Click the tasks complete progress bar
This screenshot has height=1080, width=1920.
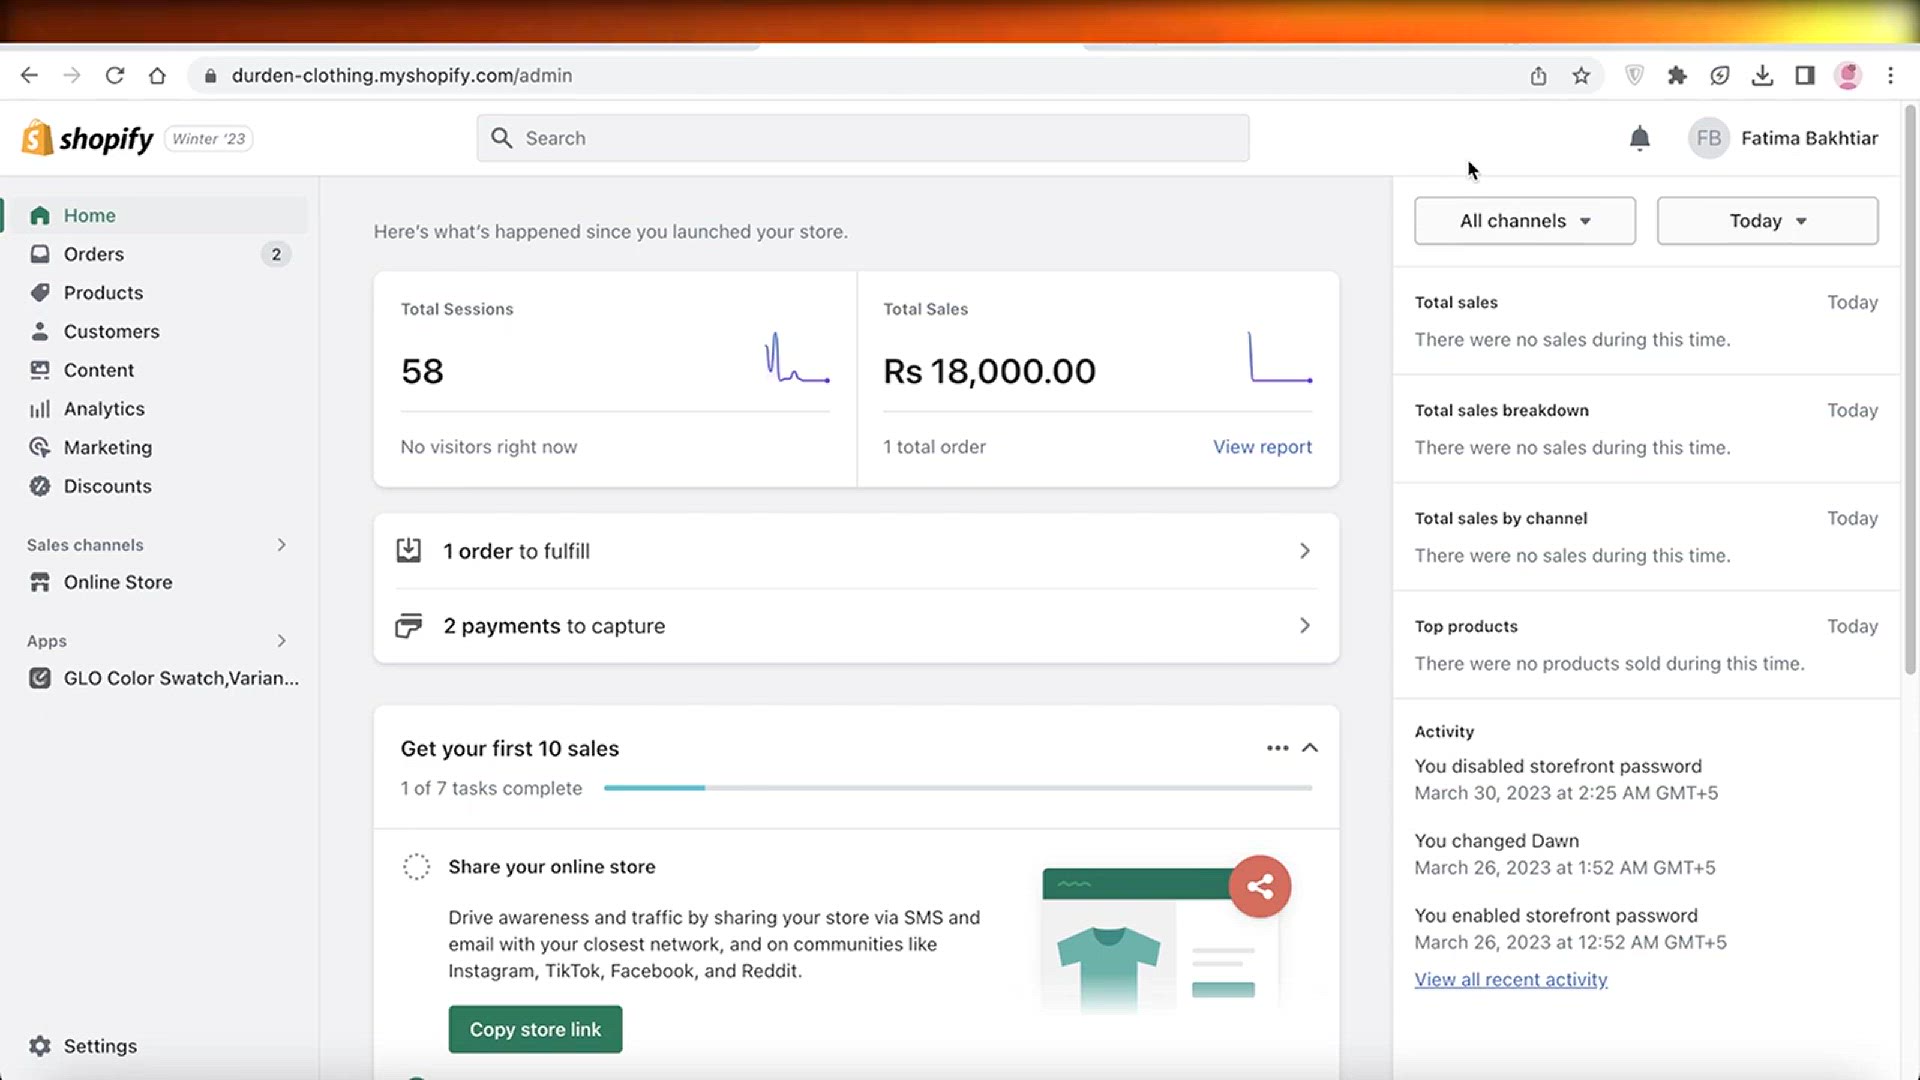(x=958, y=788)
